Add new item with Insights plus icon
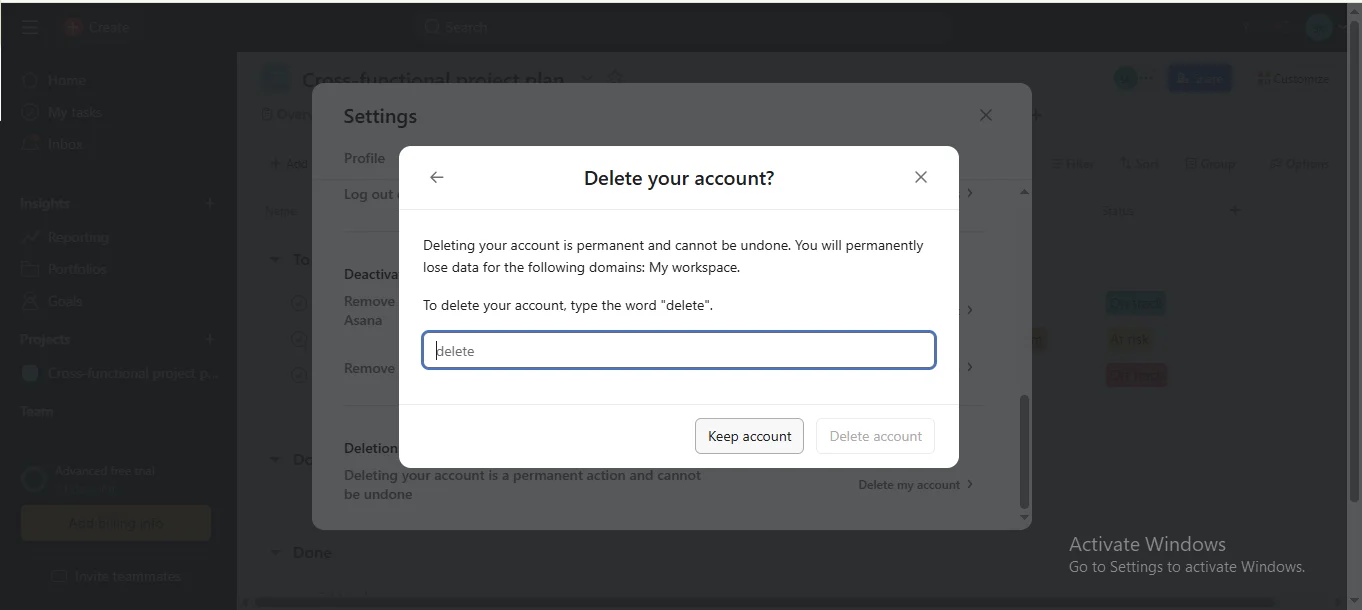Viewport: 1362px width, 610px height. coord(210,203)
